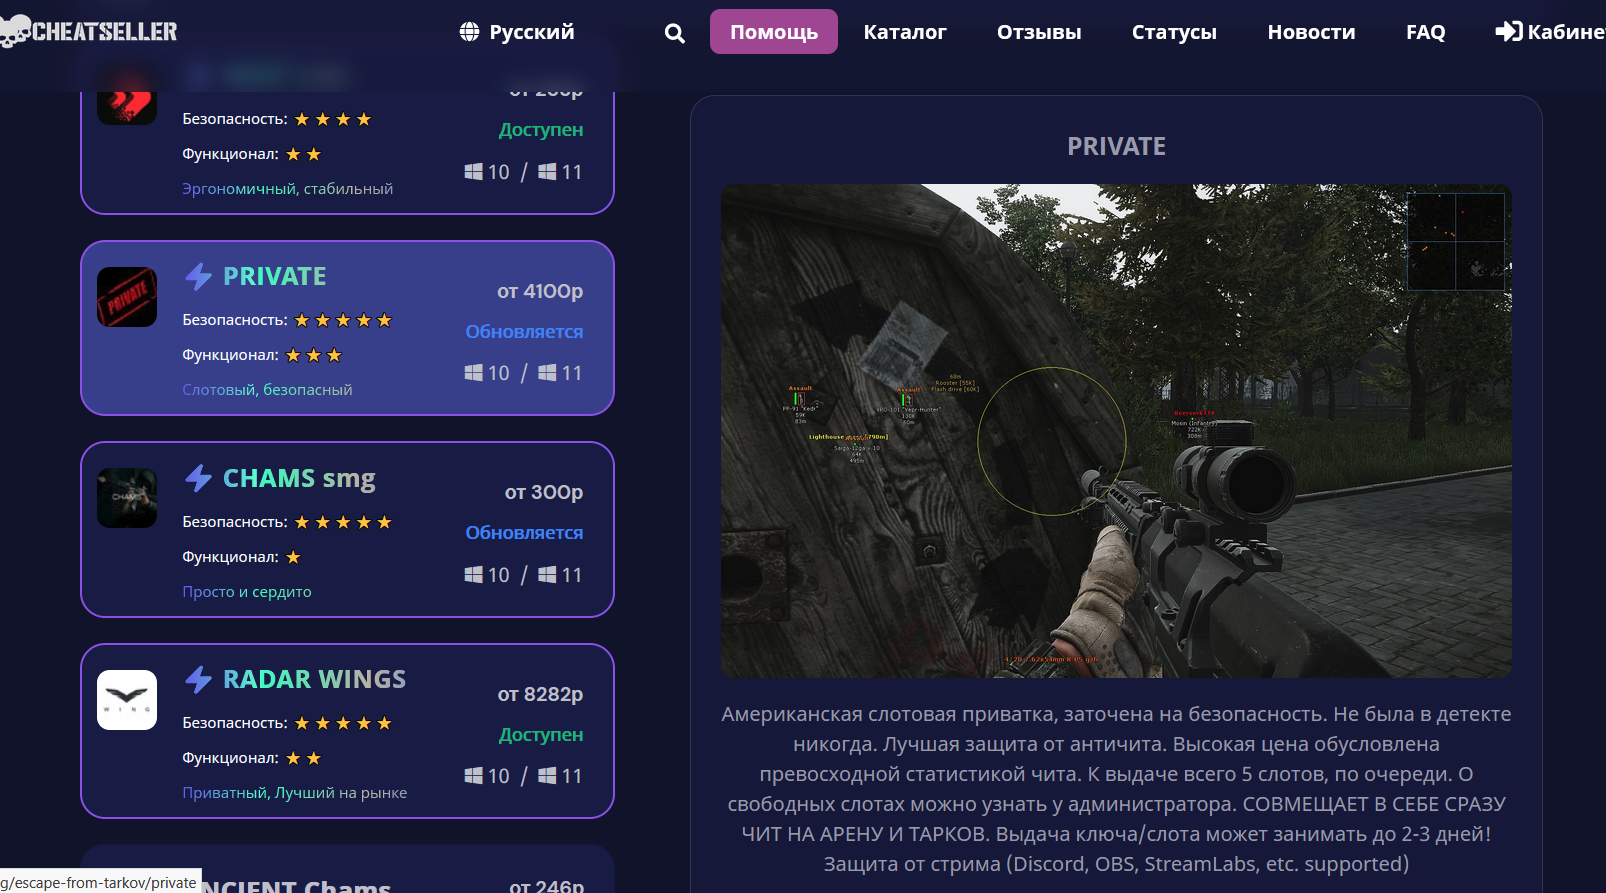
Task: Click the Windows 11 icon in CHAMS smg card
Action: pyautogui.click(x=547, y=575)
